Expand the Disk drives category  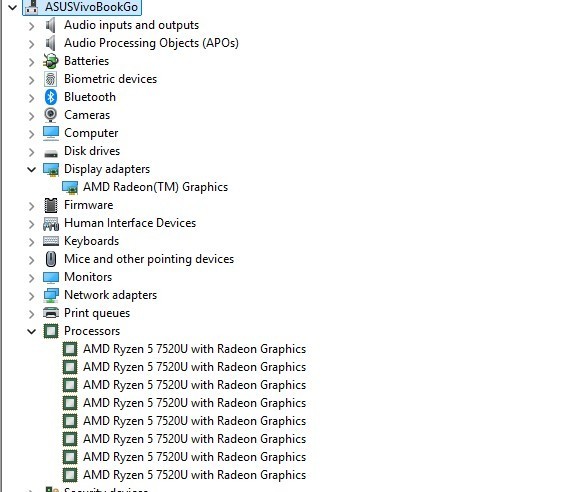click(x=31, y=152)
